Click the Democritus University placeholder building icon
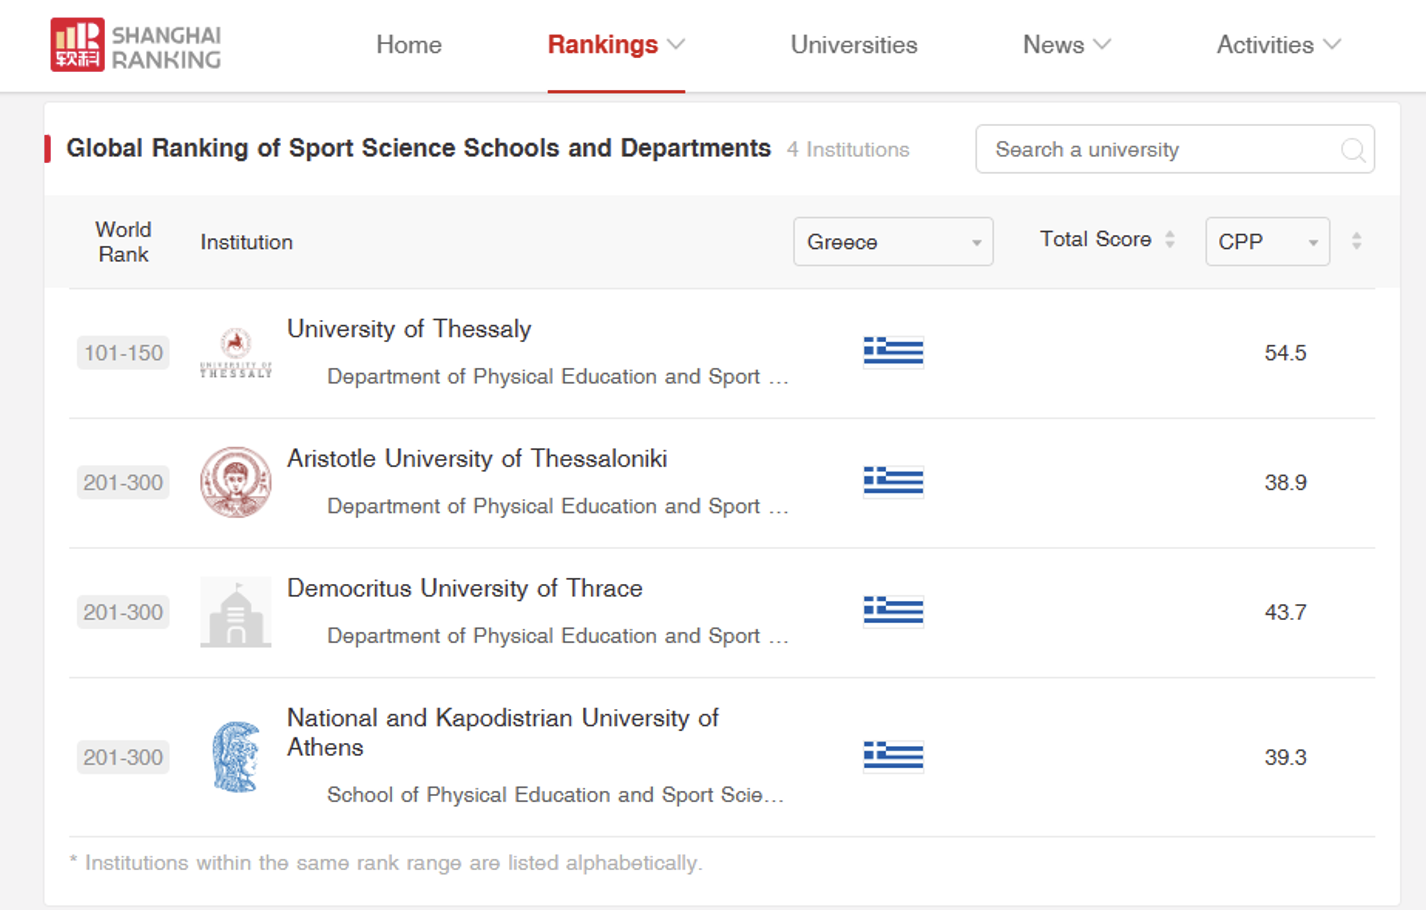This screenshot has height=912, width=1426. pos(236,612)
